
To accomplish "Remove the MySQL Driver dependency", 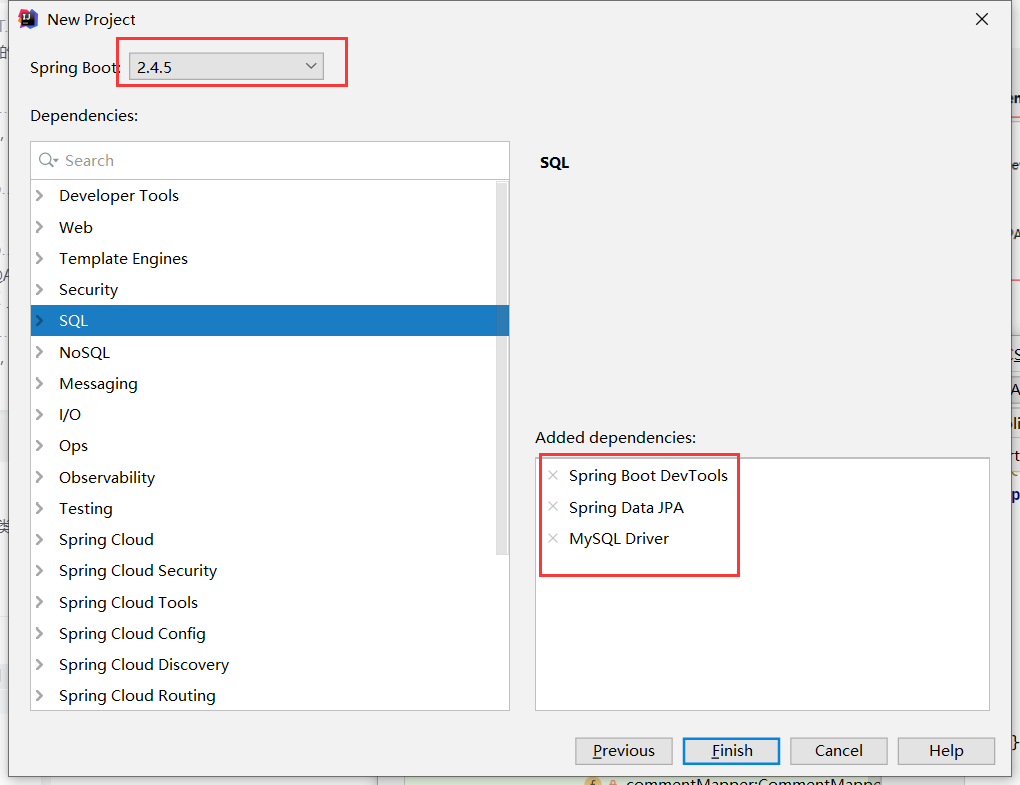I will (553, 538).
